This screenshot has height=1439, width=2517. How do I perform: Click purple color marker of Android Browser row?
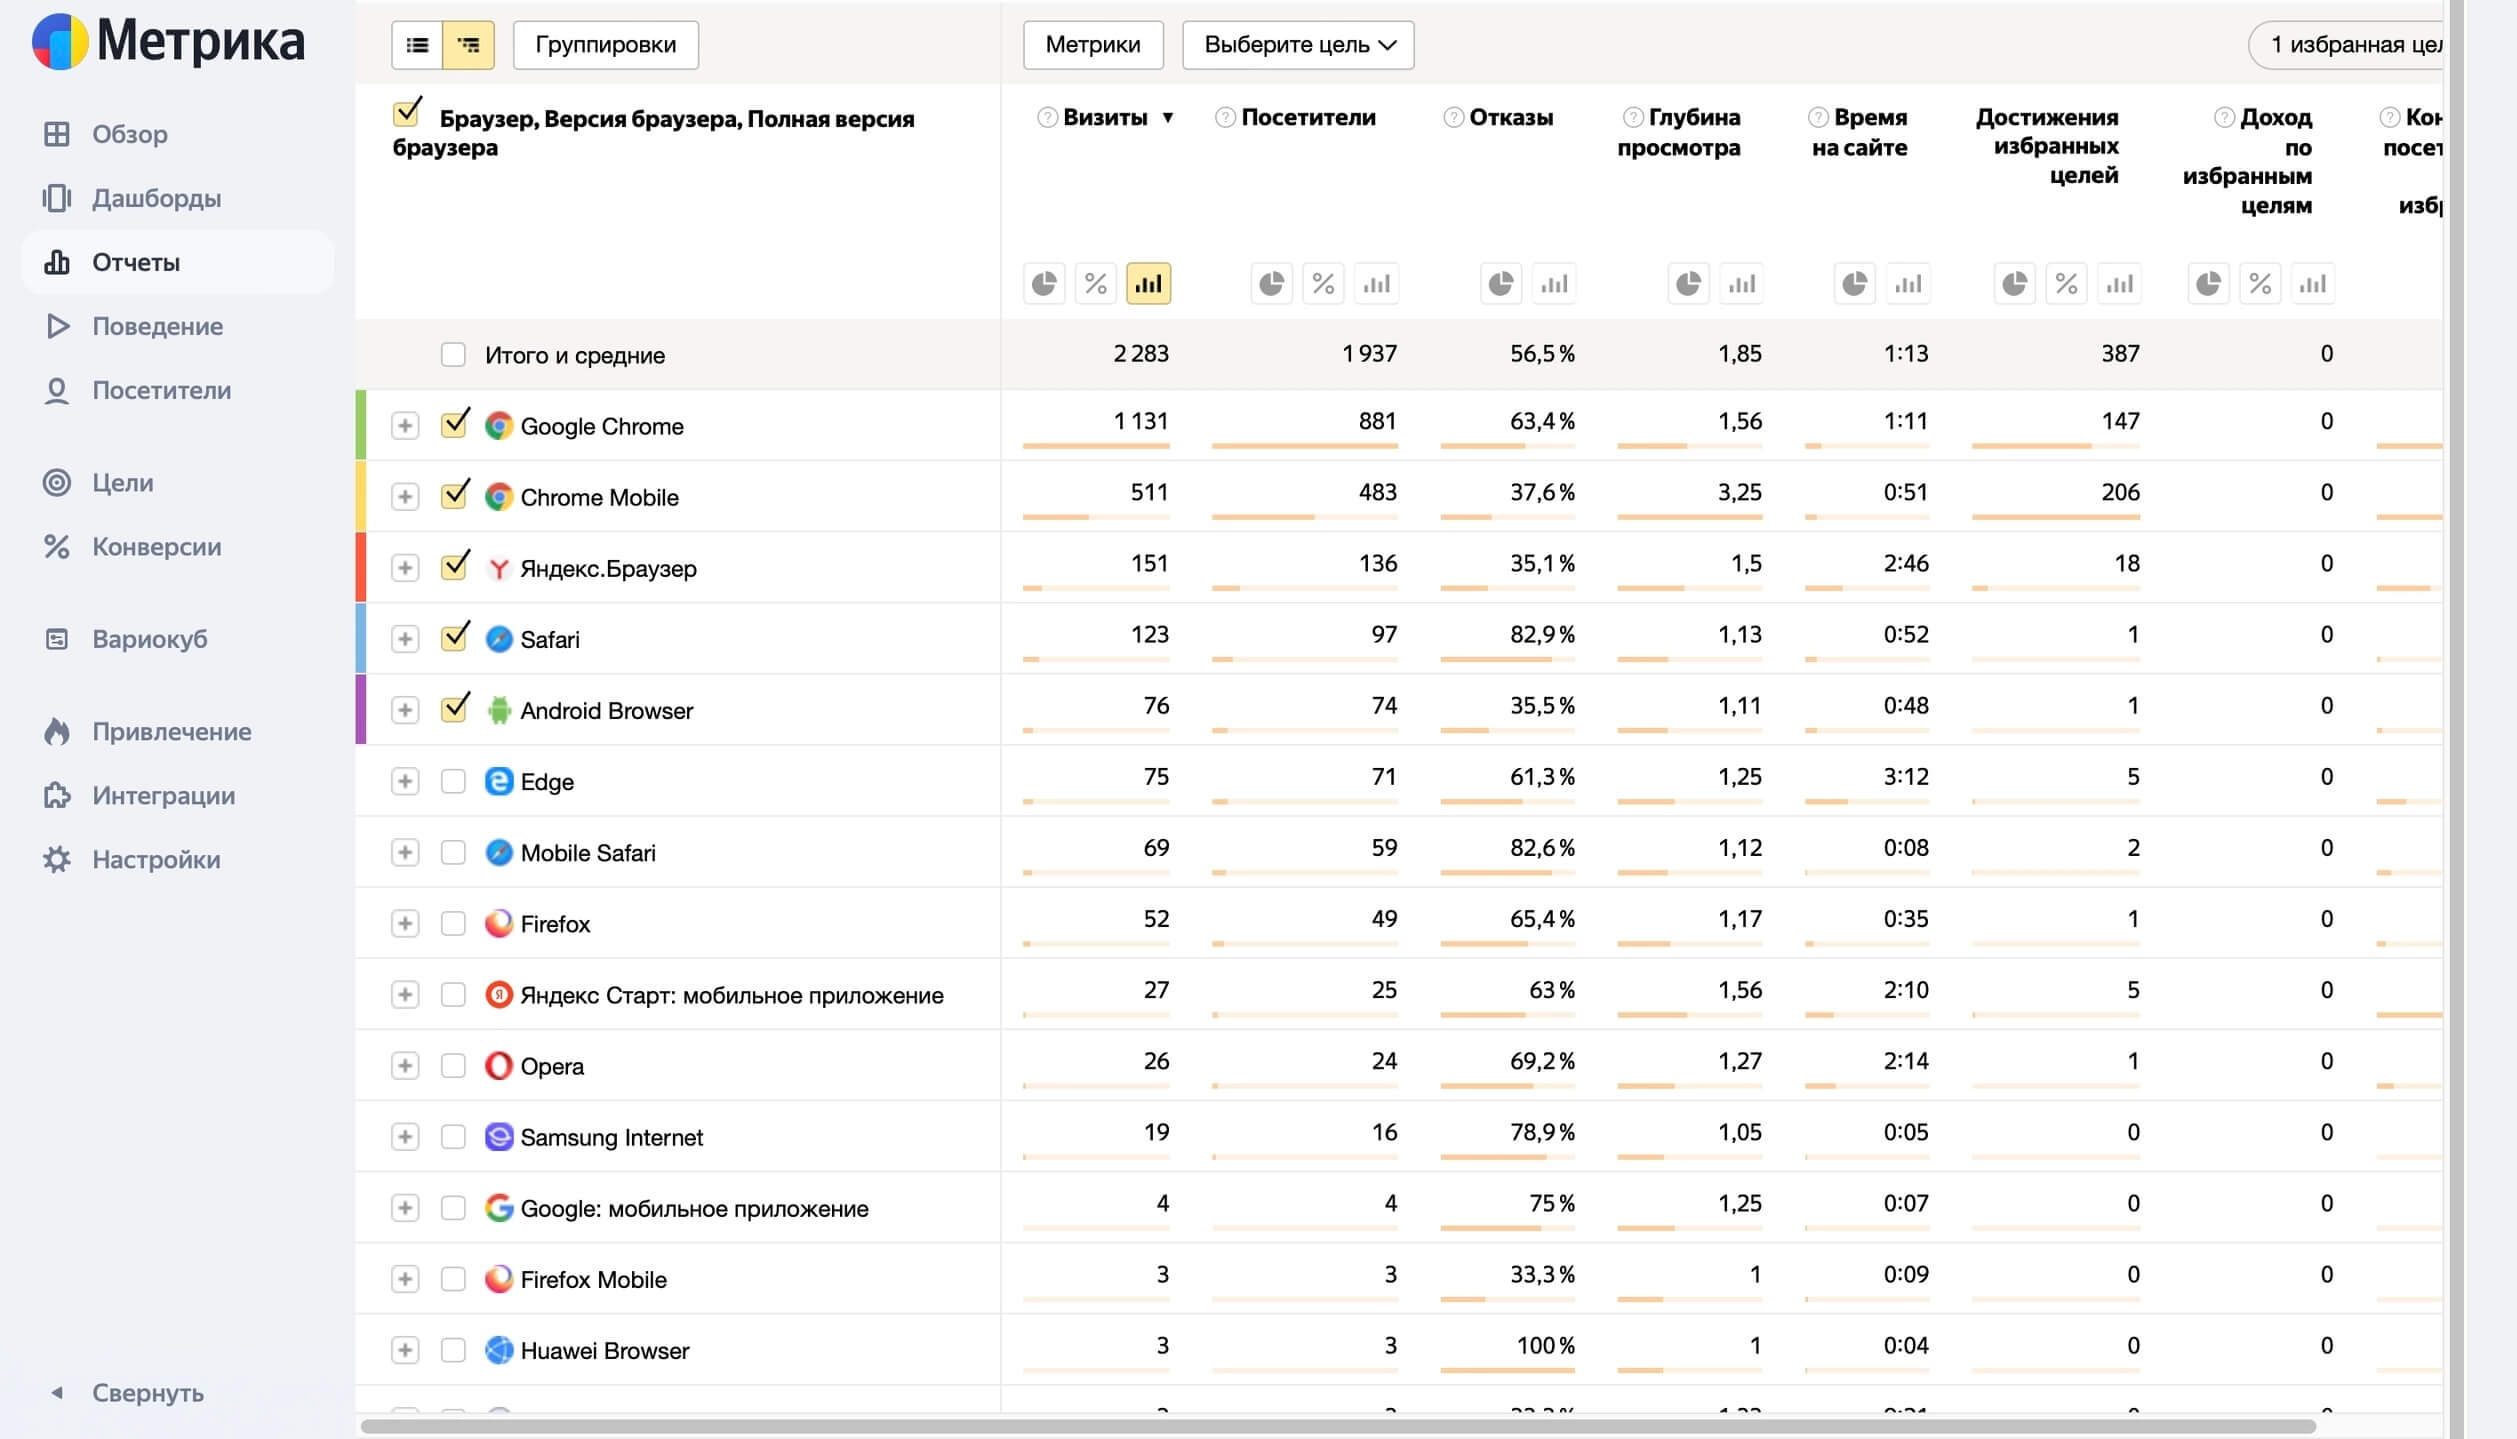coord(361,709)
